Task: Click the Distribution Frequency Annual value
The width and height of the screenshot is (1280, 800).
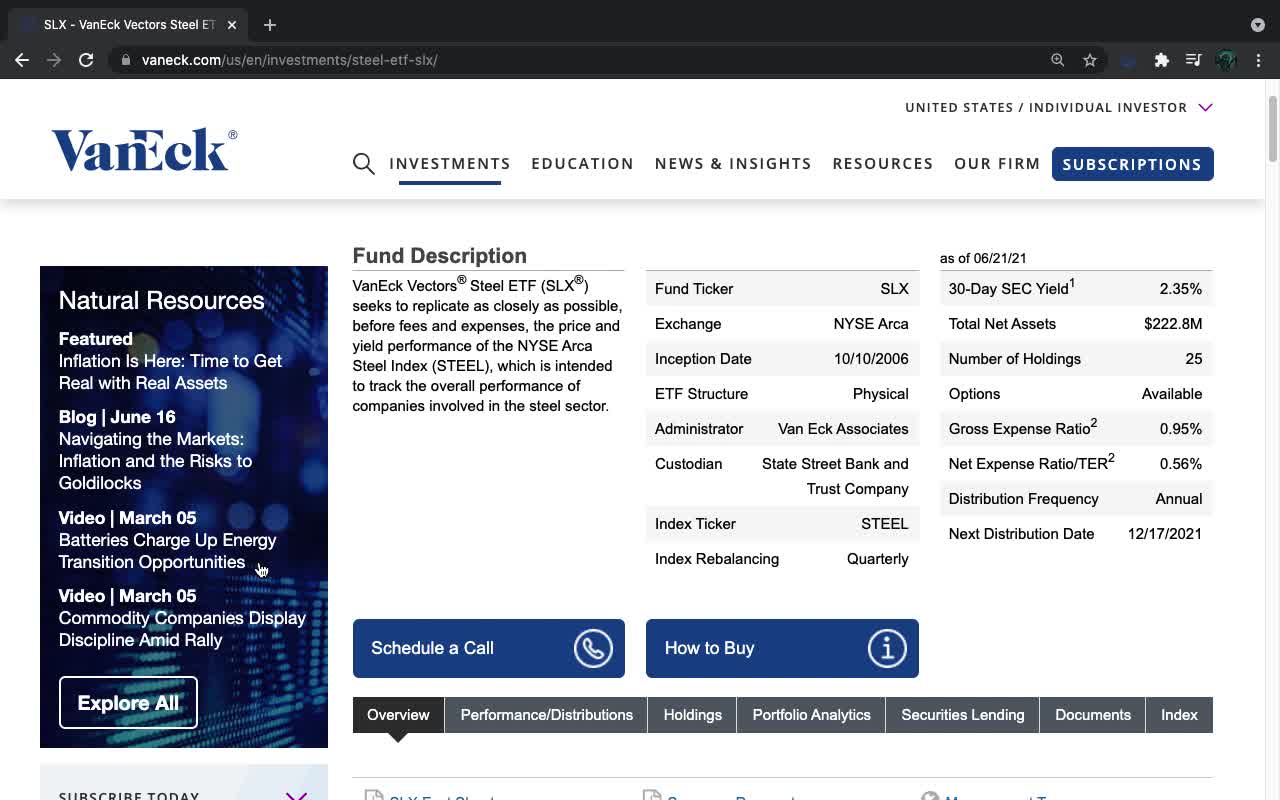Action: (1179, 499)
